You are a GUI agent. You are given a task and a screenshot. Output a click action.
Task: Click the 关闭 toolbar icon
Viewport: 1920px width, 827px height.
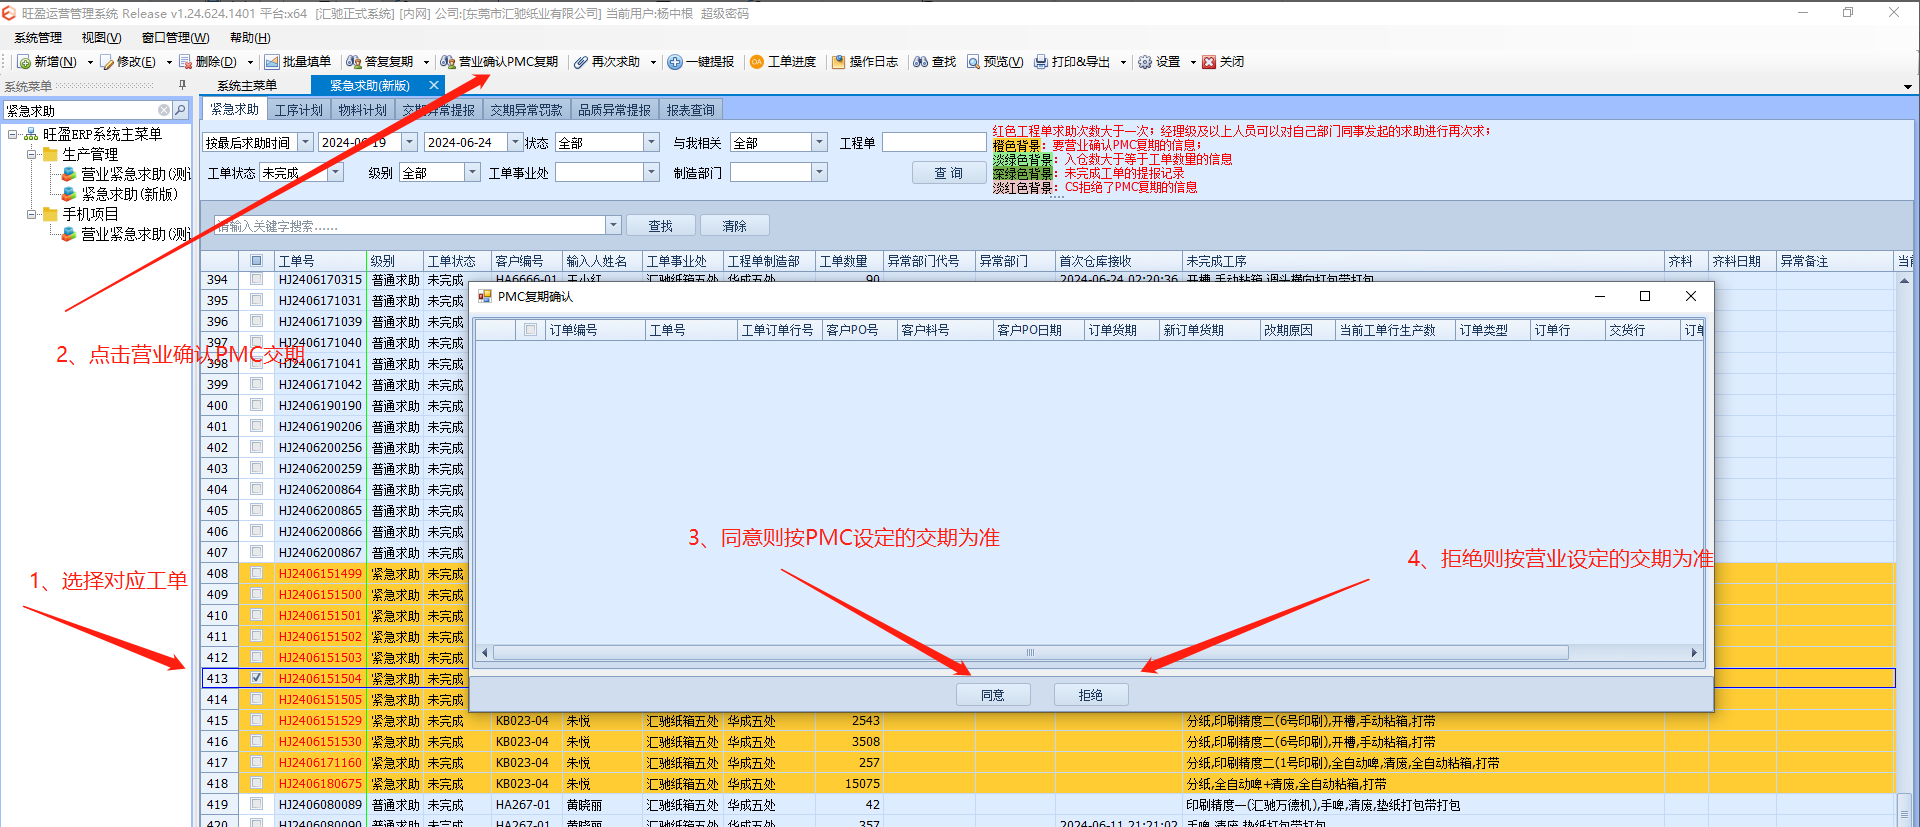point(1209,62)
